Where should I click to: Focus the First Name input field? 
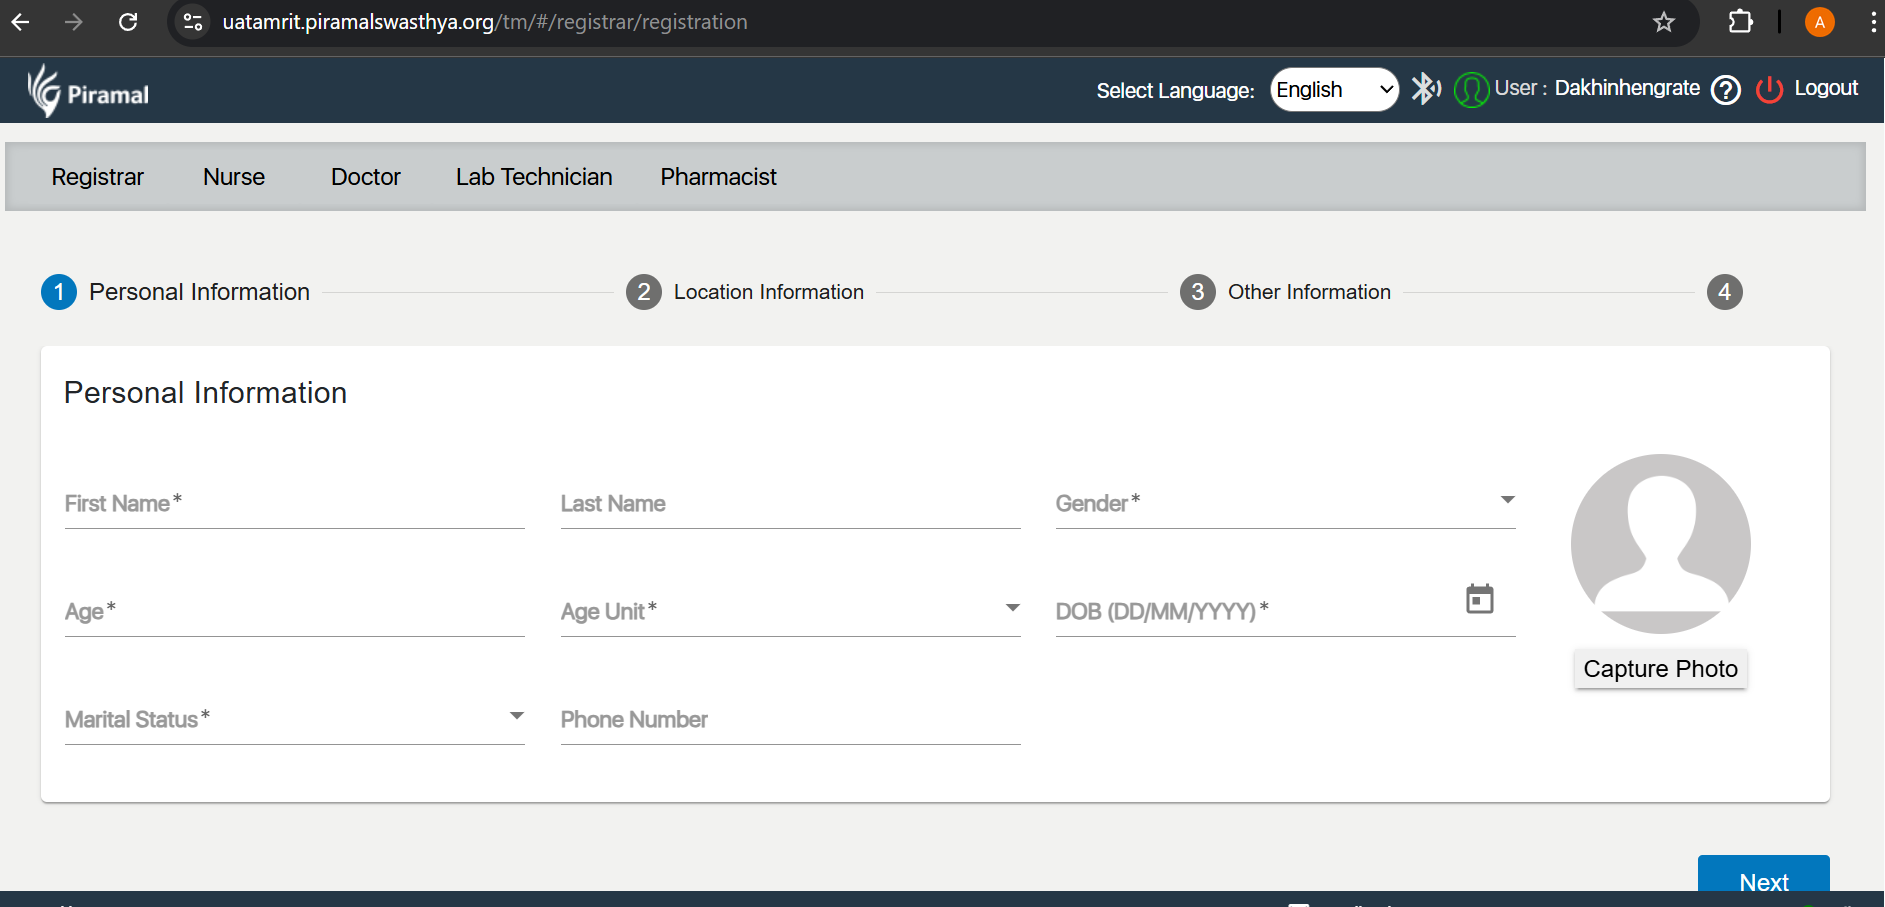click(294, 505)
